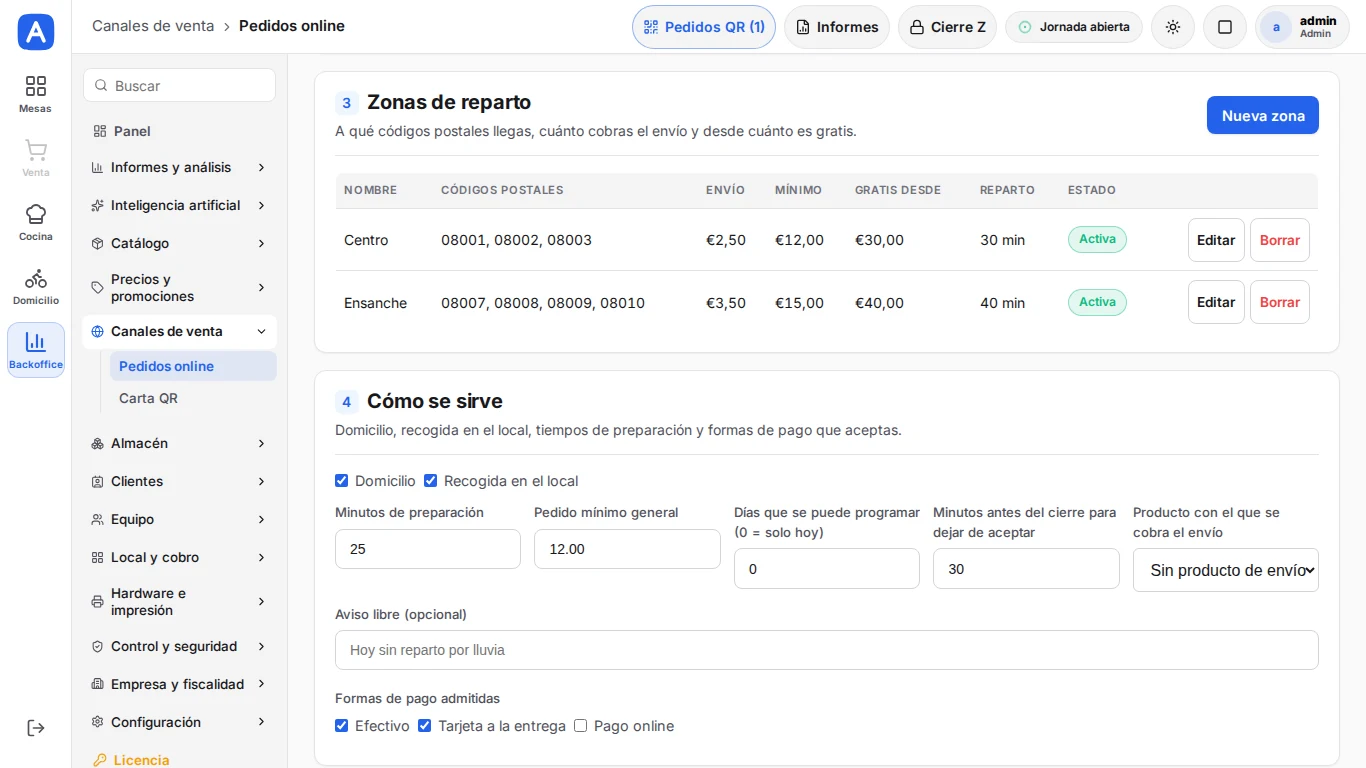This screenshot has height=768, width=1366.
Task: Open the Sin producto de envío dropdown
Action: point(1226,570)
